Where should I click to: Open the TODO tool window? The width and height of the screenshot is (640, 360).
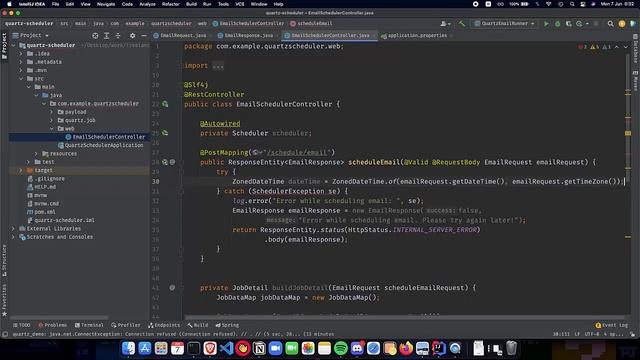pos(22,325)
